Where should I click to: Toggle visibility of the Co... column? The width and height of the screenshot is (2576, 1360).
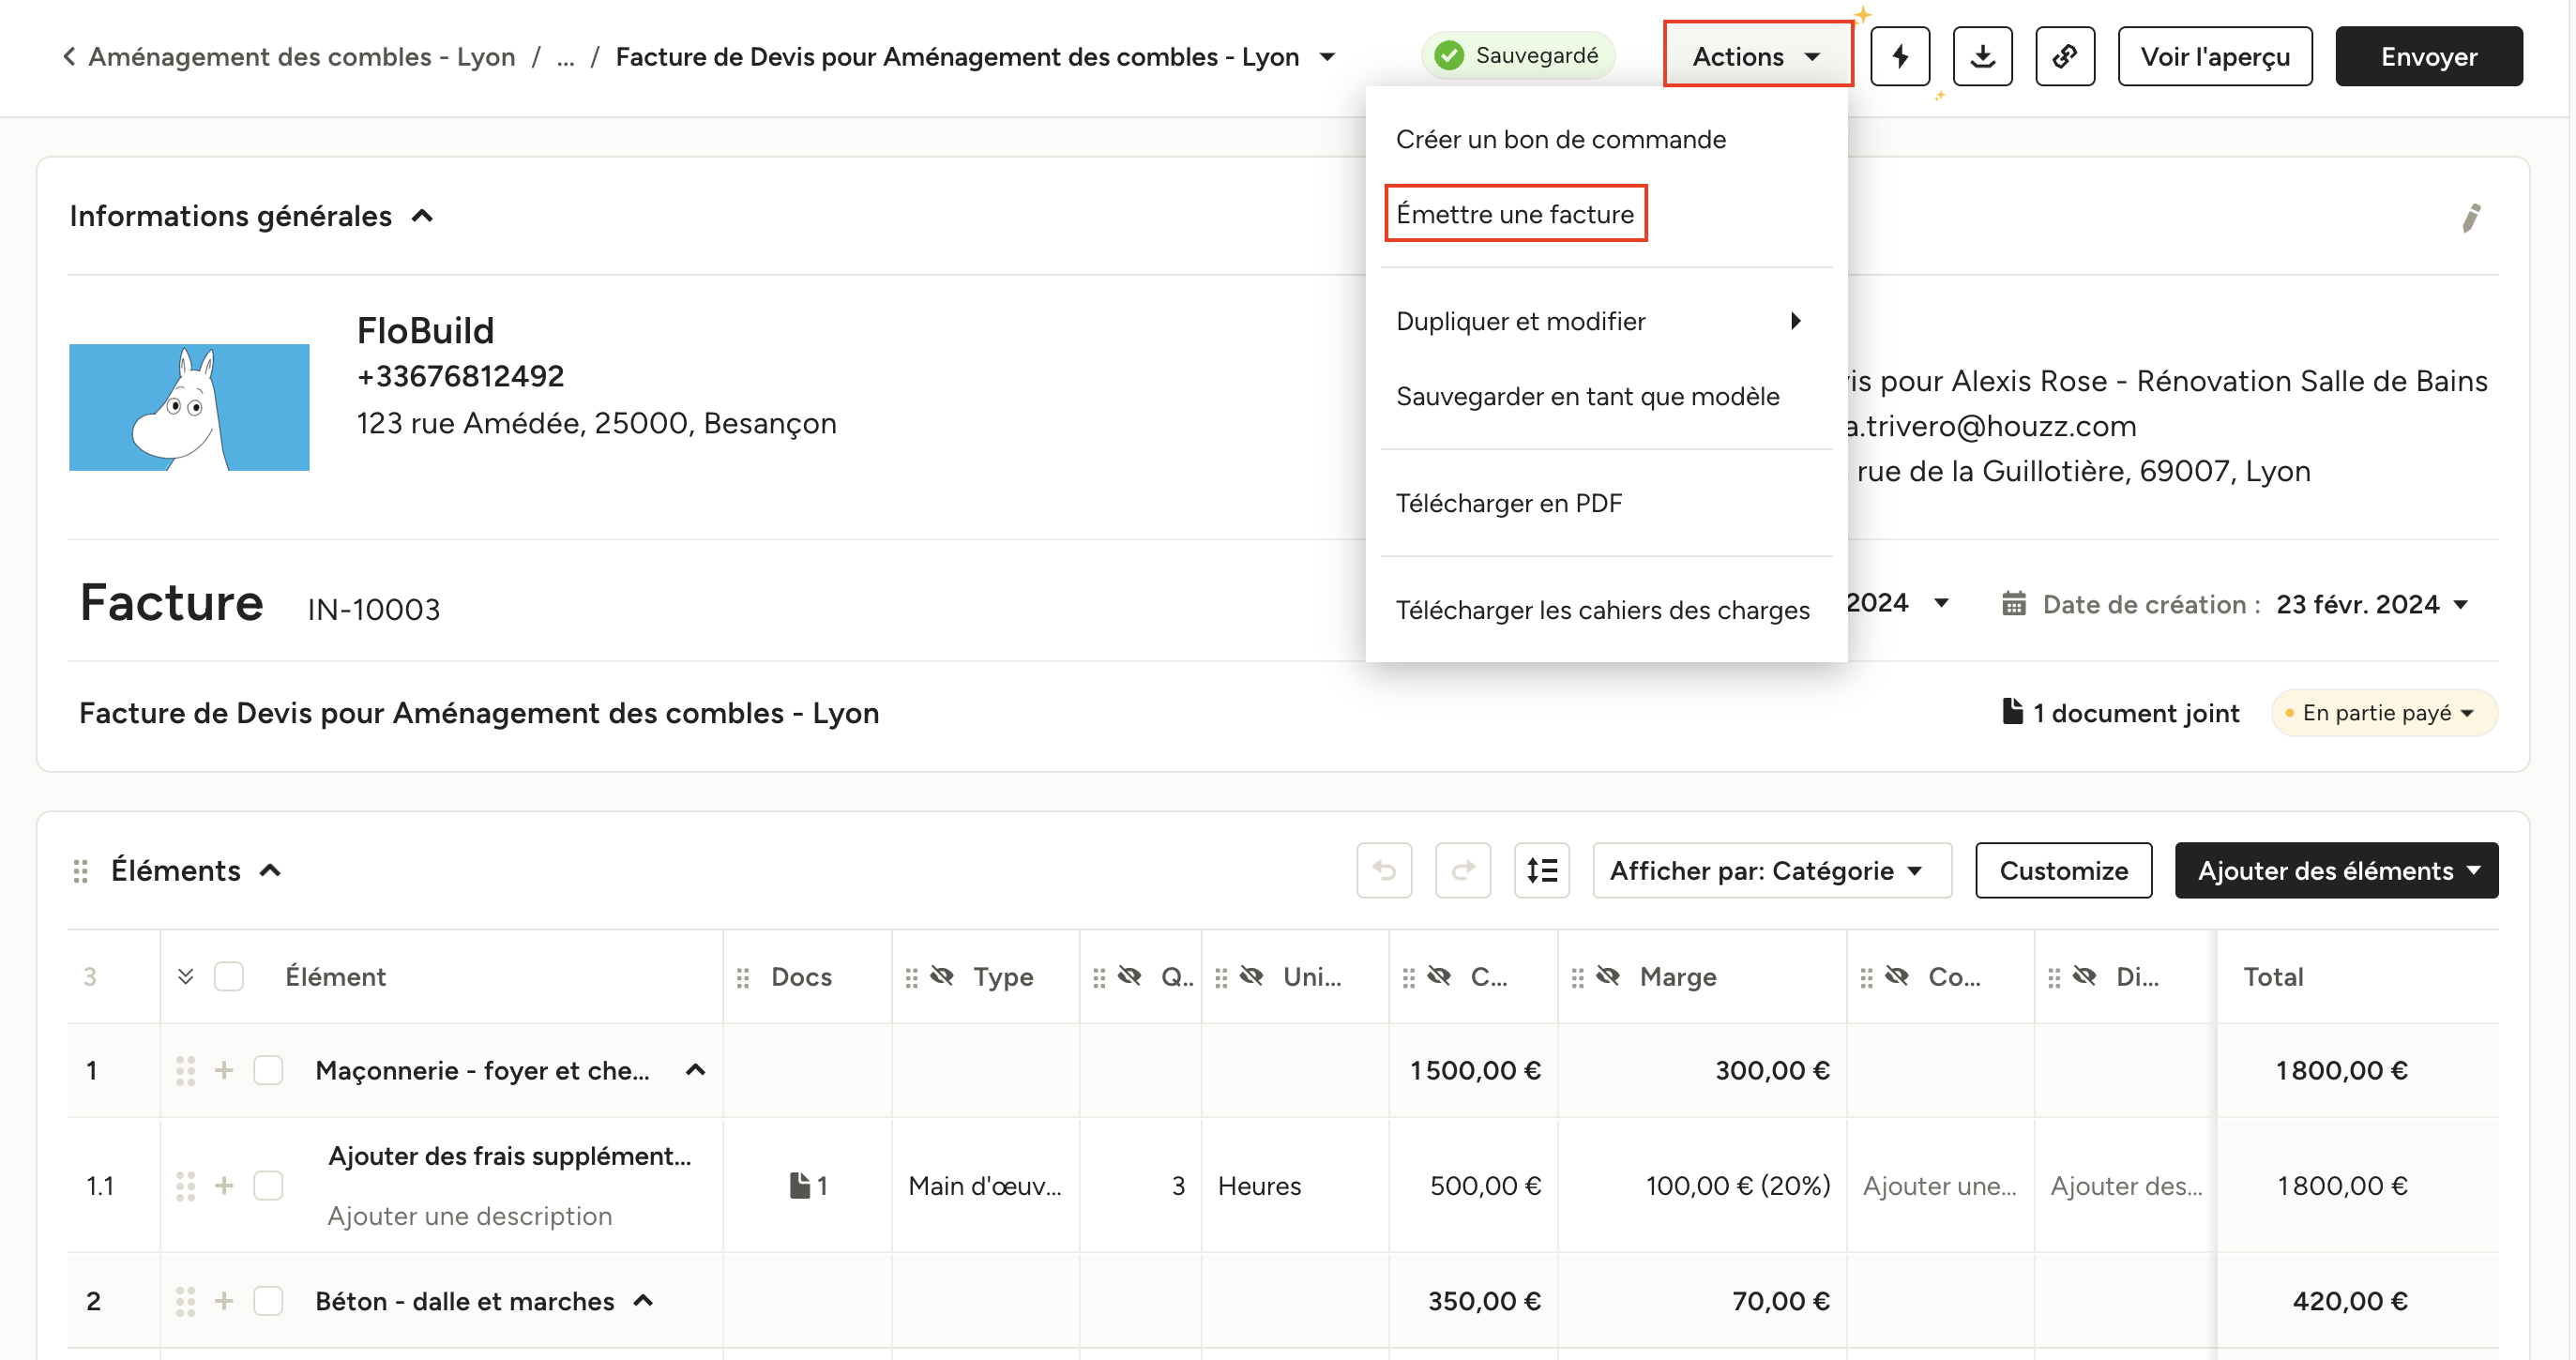click(1897, 976)
